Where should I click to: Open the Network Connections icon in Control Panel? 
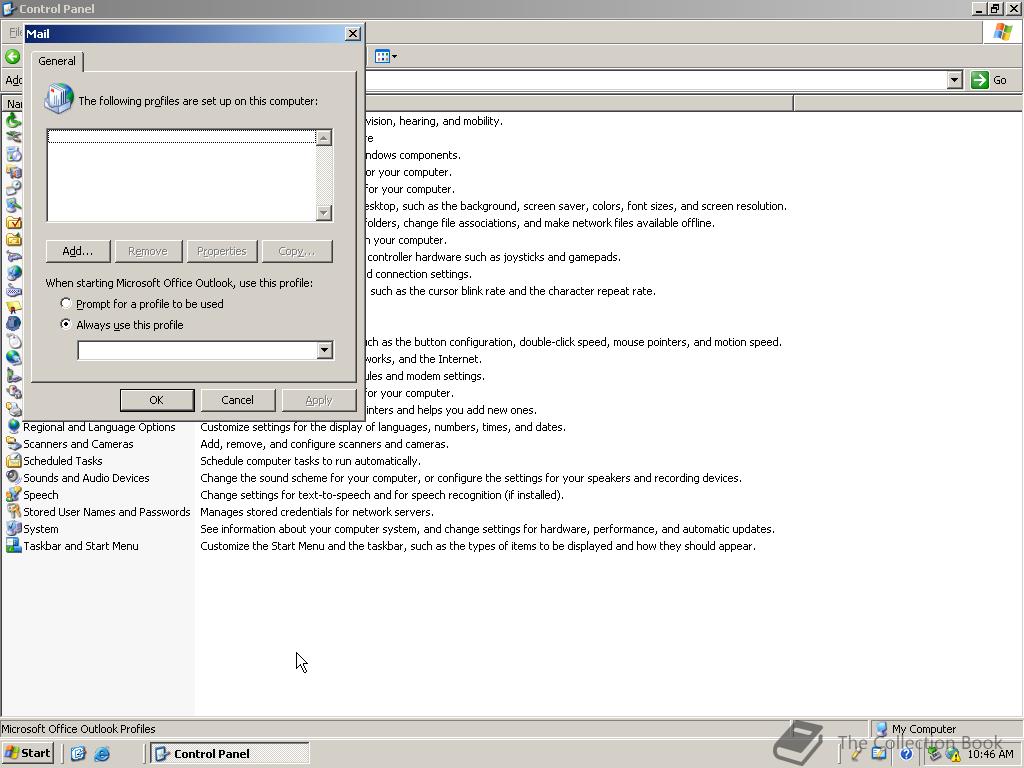click(13, 358)
